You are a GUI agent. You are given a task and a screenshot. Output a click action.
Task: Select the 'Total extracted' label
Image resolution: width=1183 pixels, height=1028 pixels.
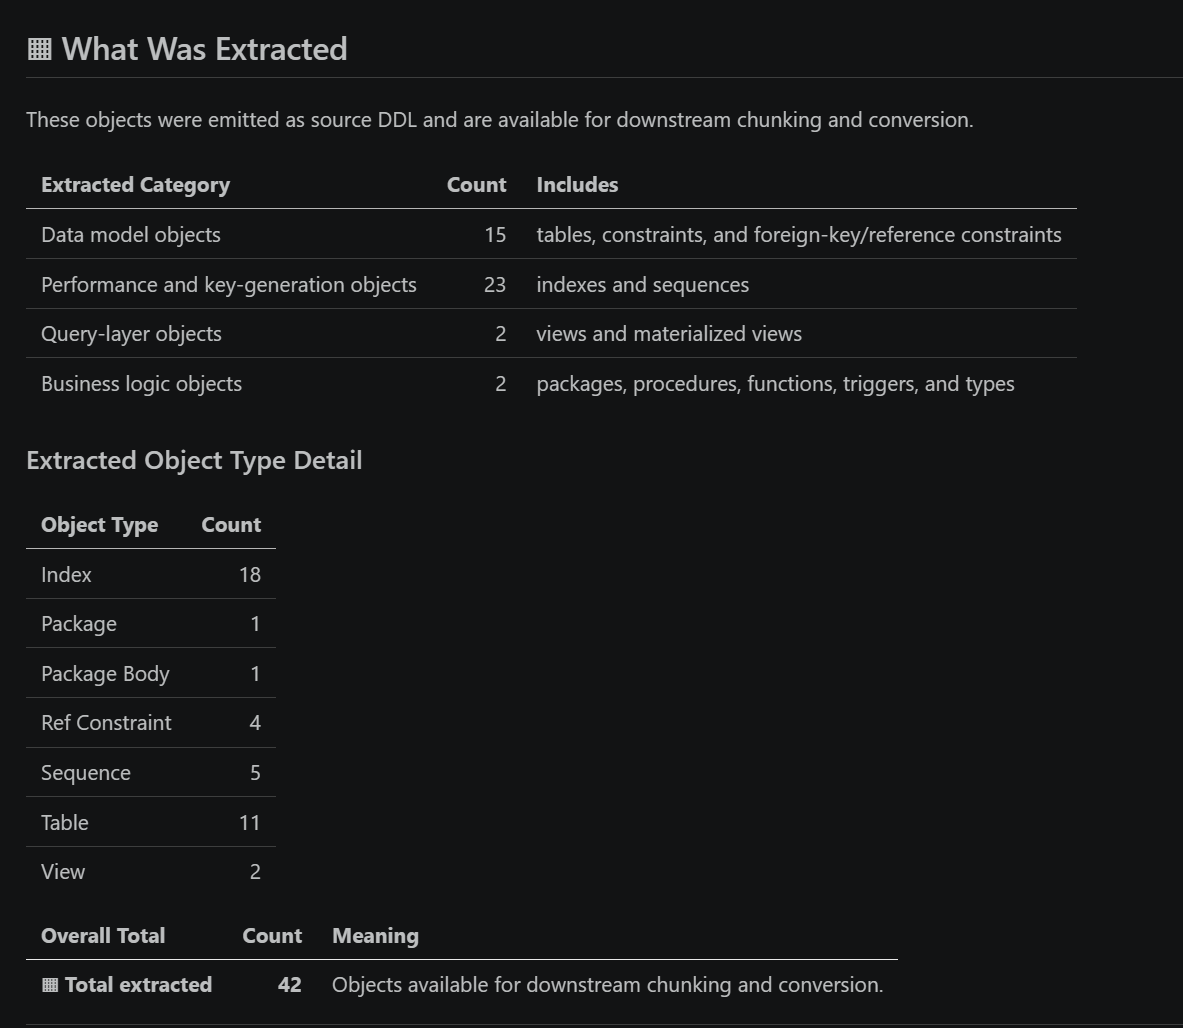(138, 985)
